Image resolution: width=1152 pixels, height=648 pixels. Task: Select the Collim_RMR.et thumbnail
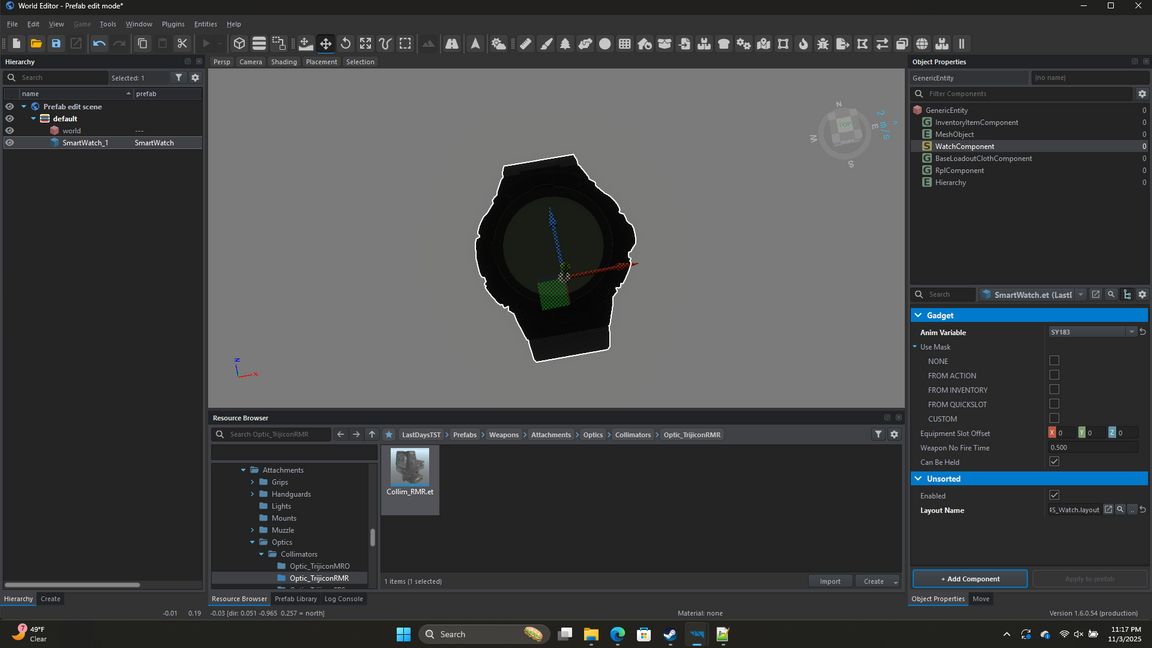410,472
